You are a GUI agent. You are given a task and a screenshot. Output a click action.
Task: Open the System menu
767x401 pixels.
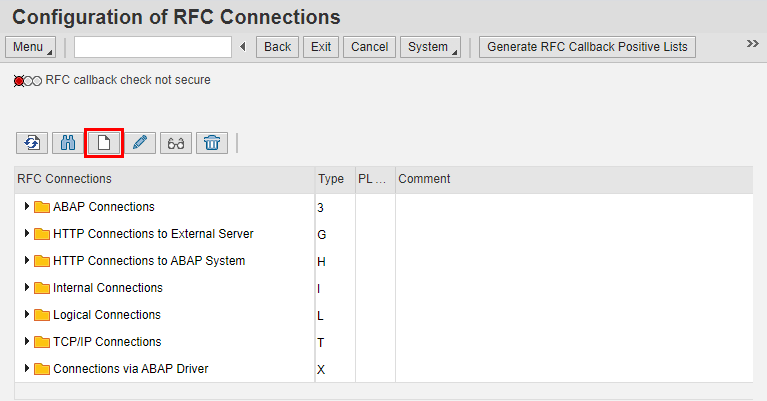pos(432,47)
